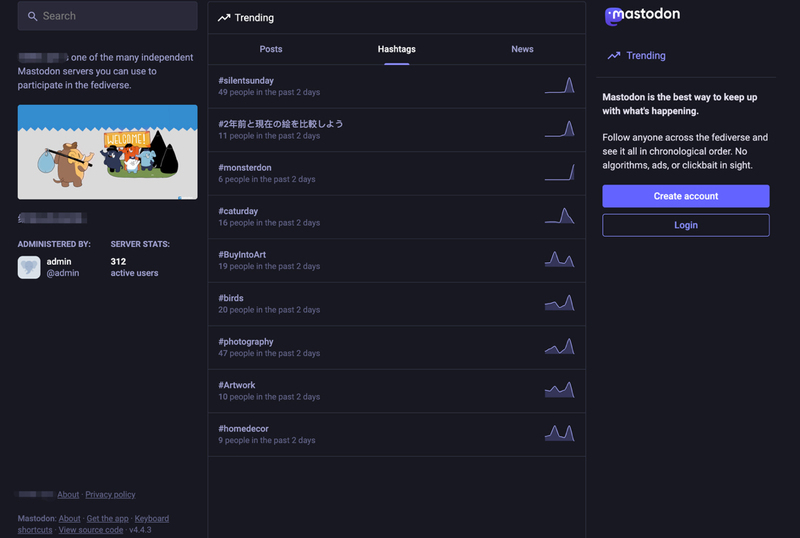Viewport: 800px width, 538px height.
Task: View the #BuyIntoArt usage sparkline
Action: (560, 260)
